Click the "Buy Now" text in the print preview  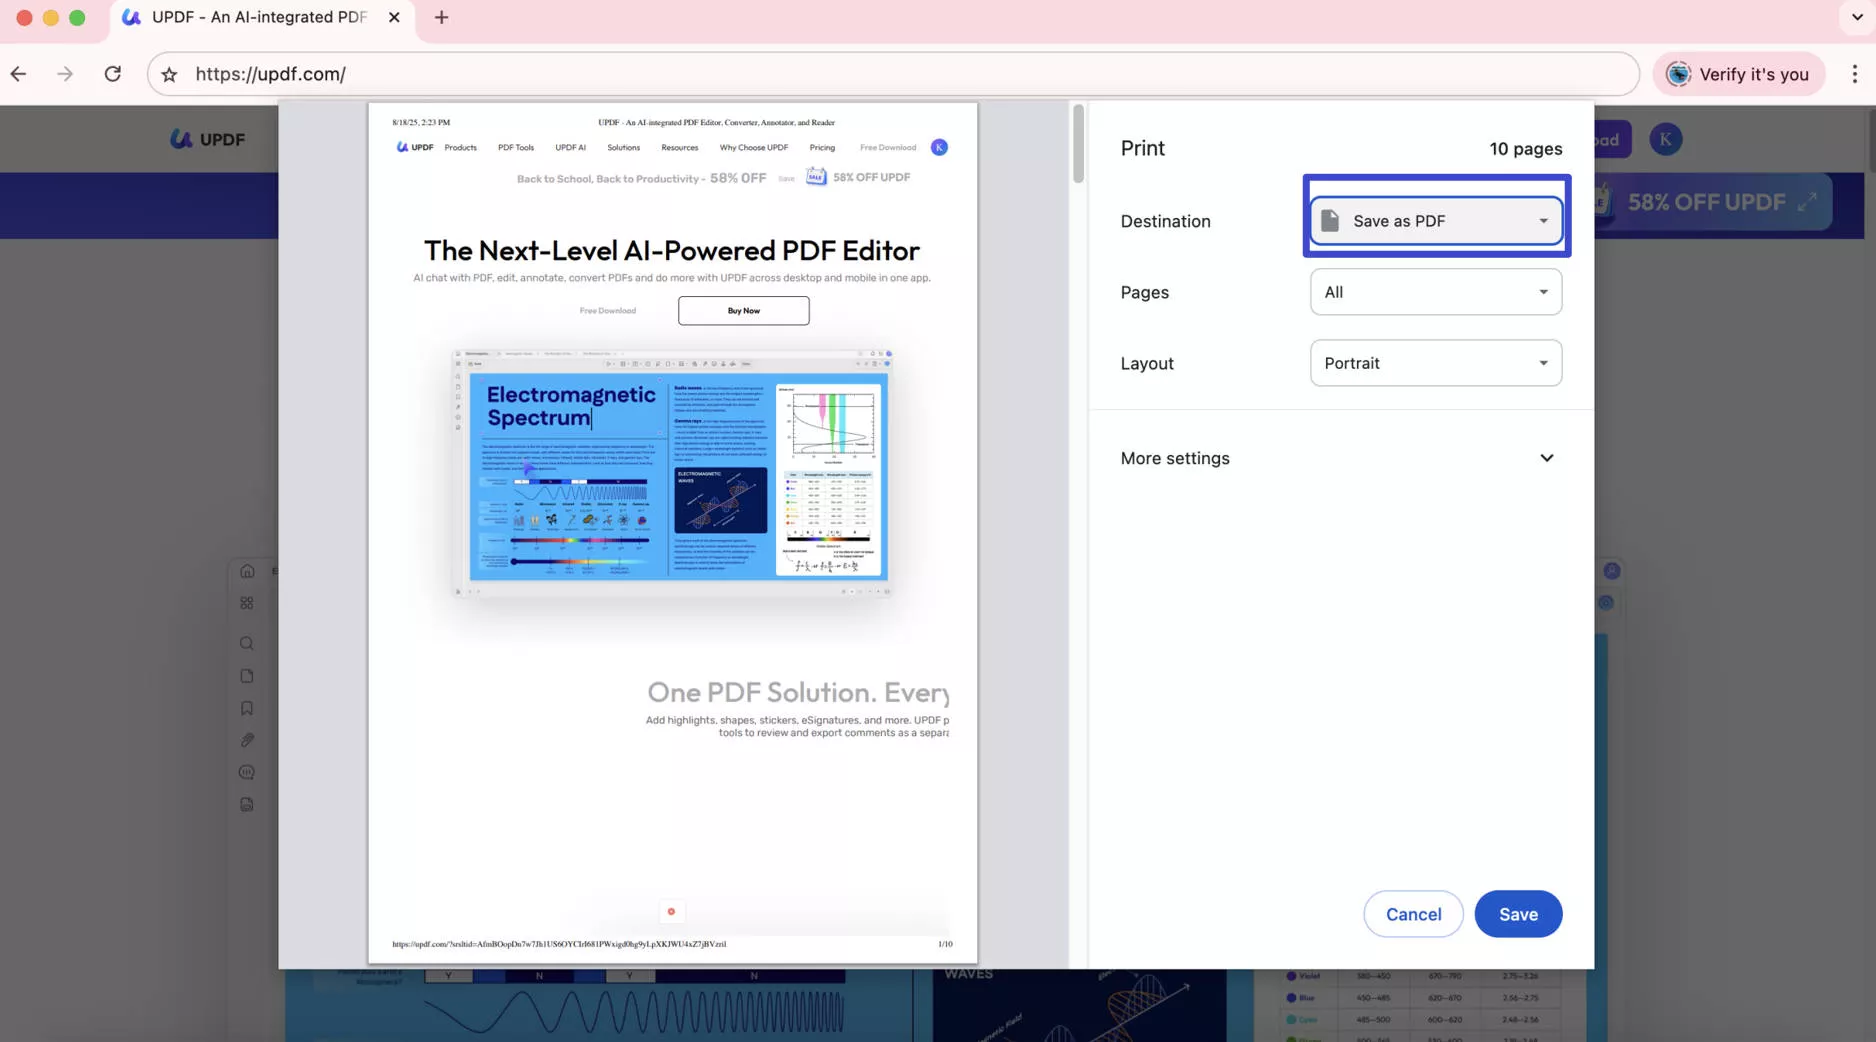tap(743, 311)
